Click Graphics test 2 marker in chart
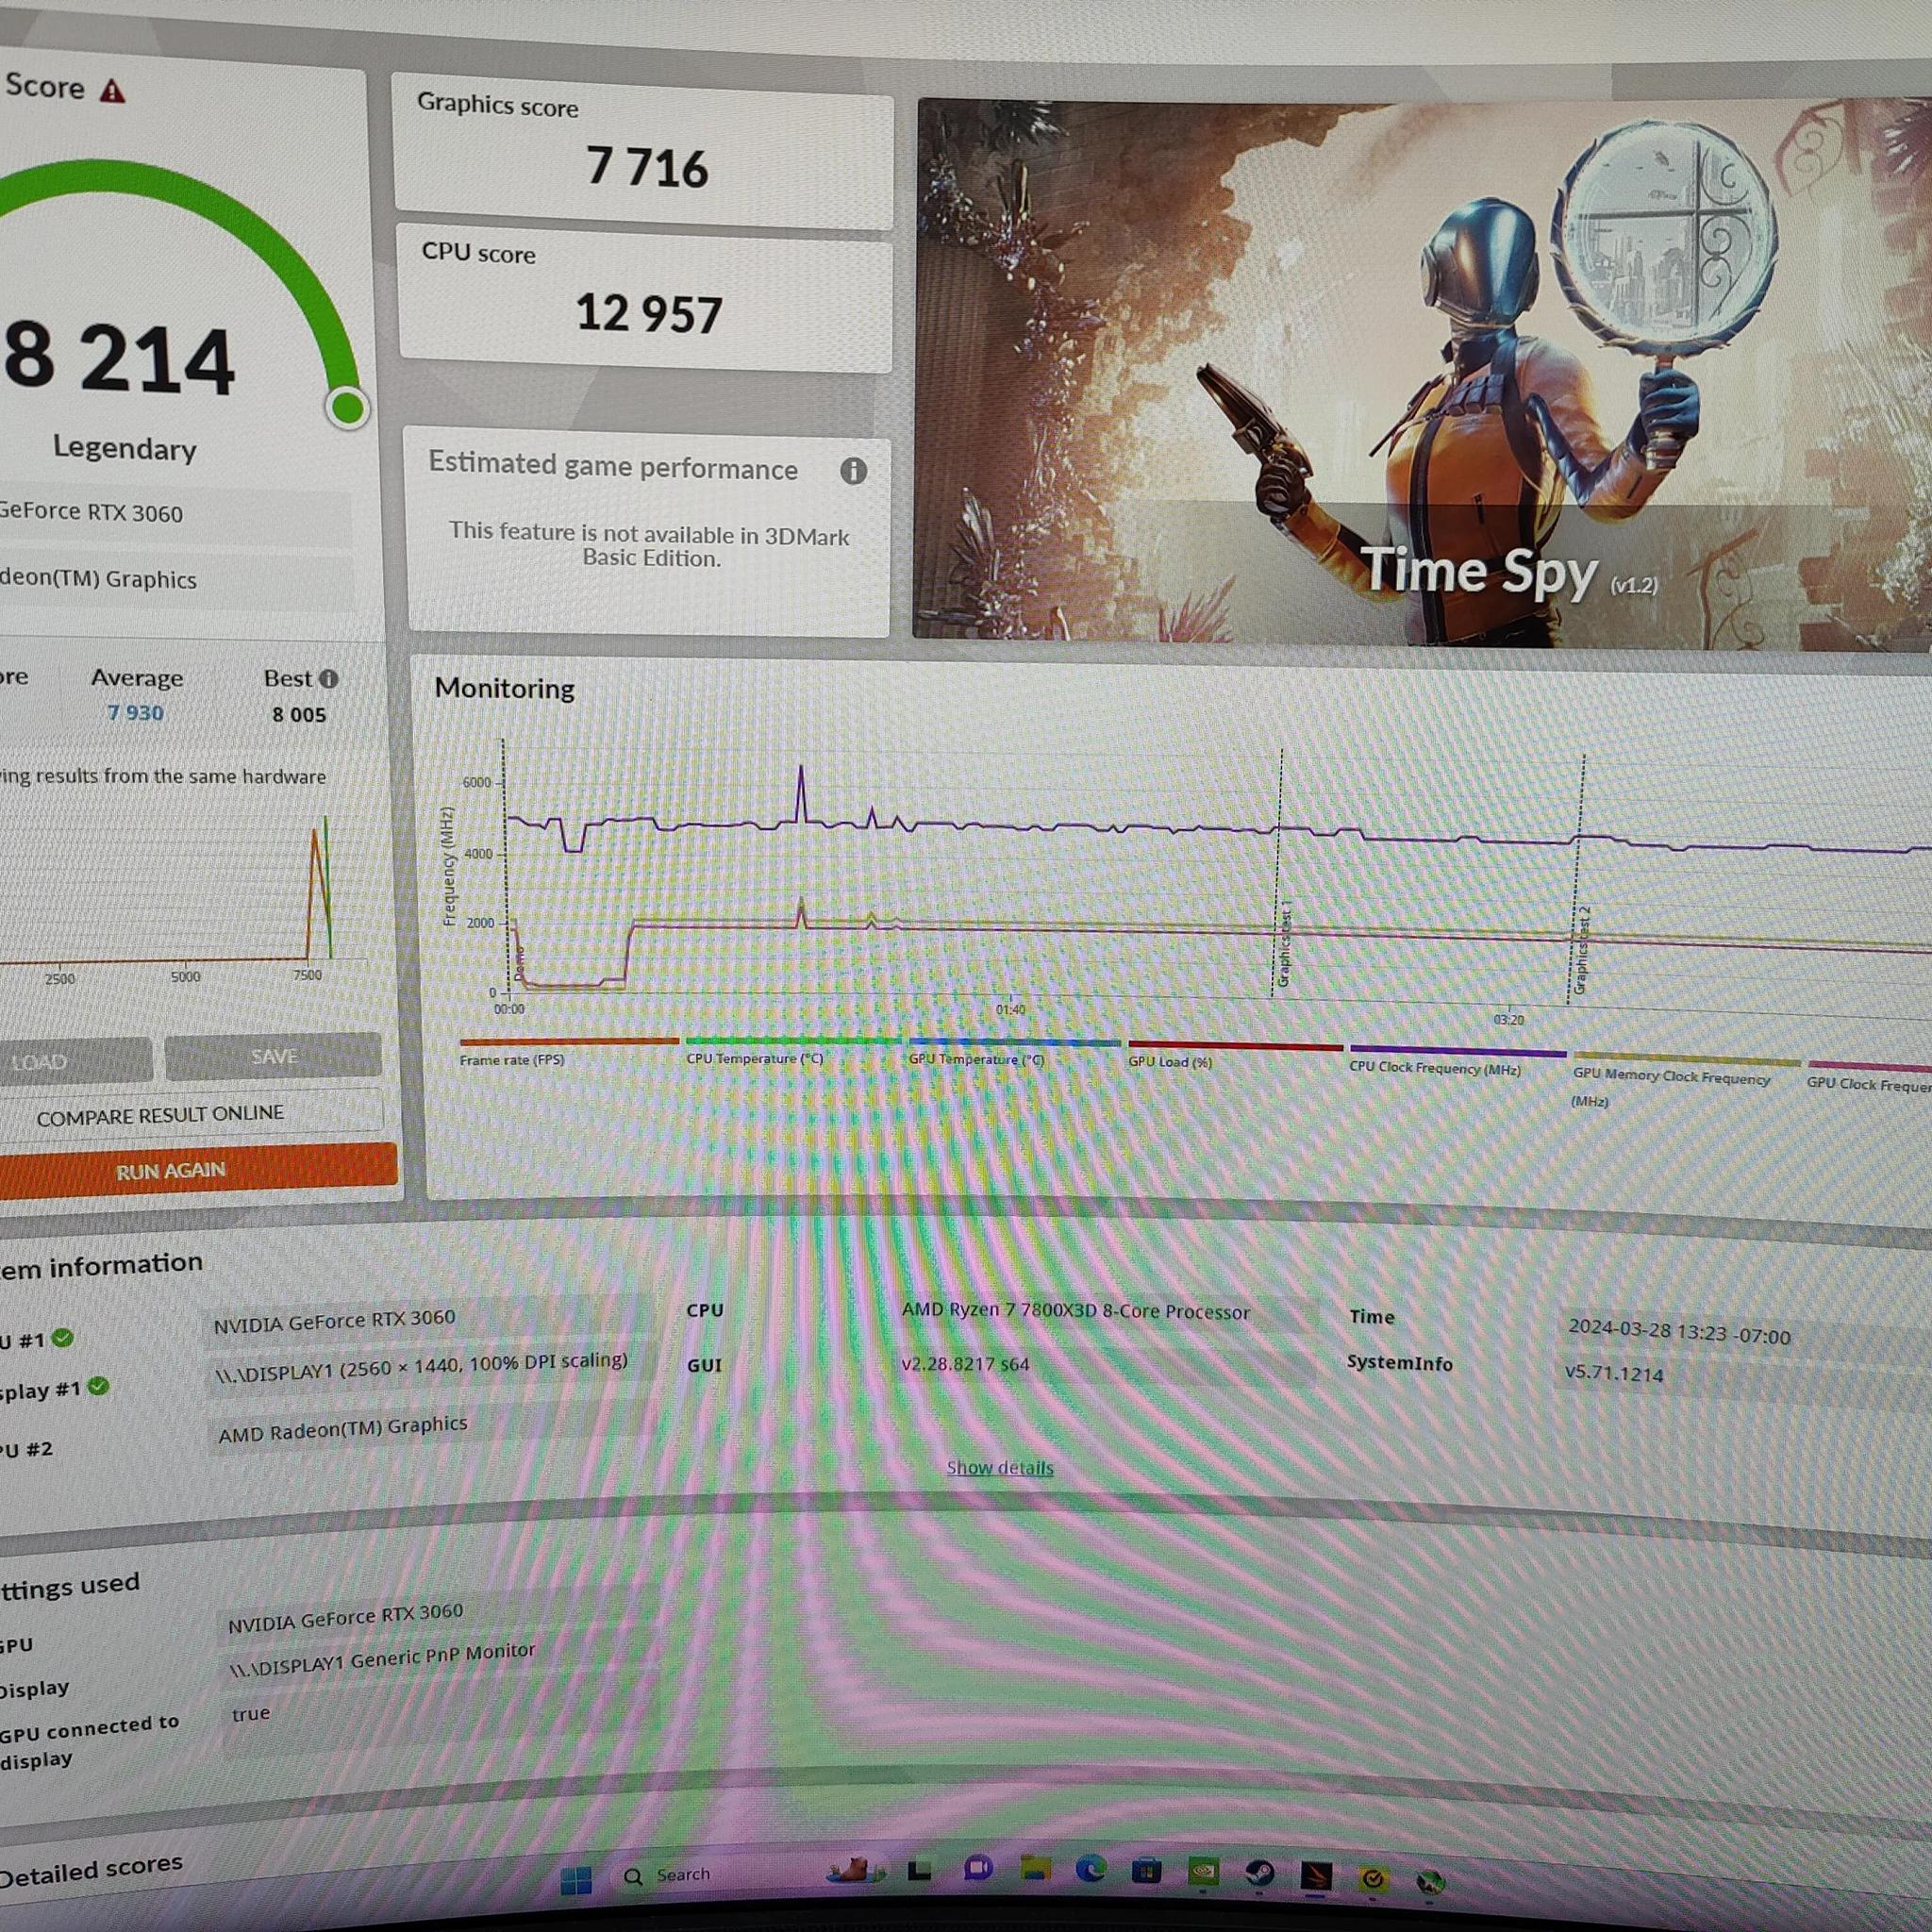The width and height of the screenshot is (1932, 1932). (x=1581, y=951)
